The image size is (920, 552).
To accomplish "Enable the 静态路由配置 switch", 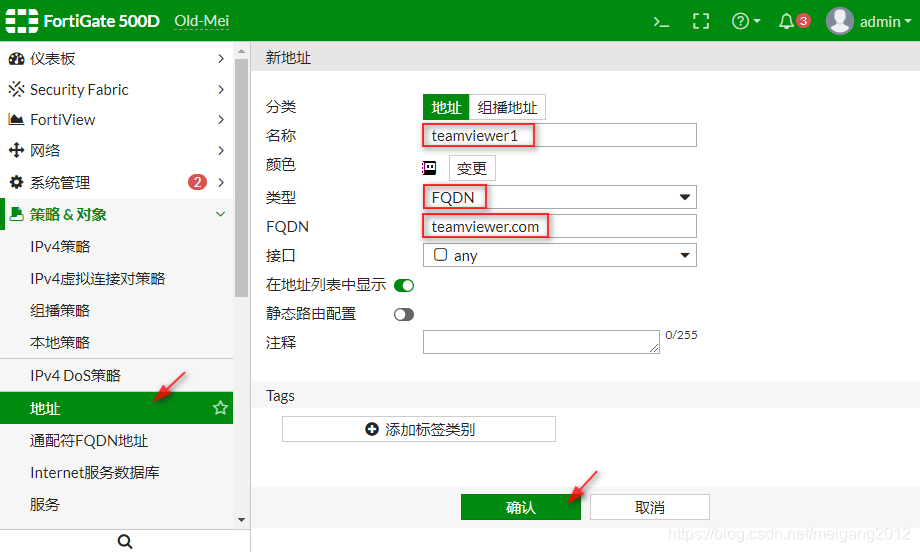I will (404, 315).
